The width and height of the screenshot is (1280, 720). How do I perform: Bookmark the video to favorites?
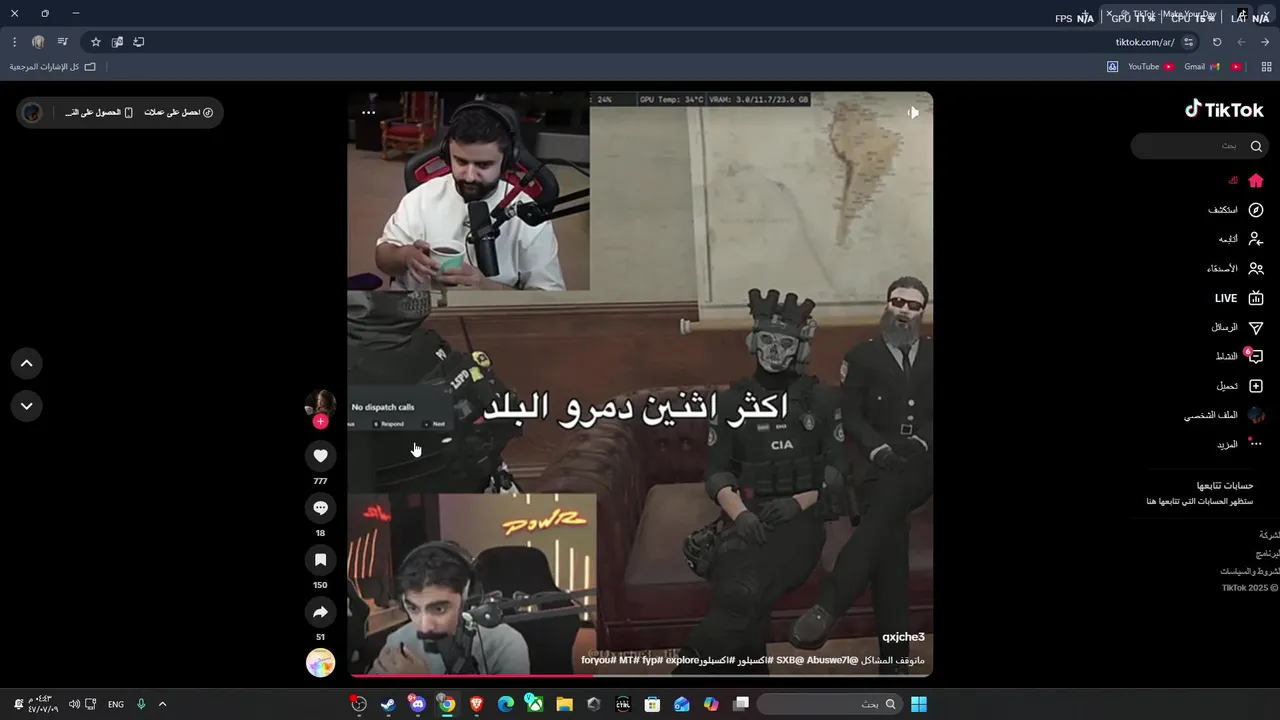[x=320, y=560]
